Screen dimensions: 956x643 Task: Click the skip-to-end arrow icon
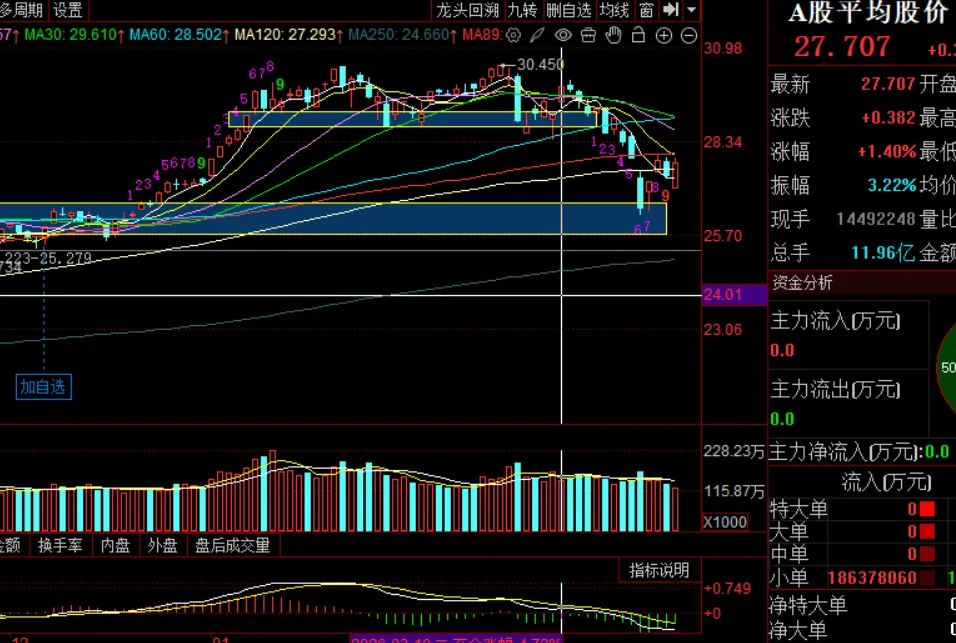pyautogui.click(x=671, y=9)
